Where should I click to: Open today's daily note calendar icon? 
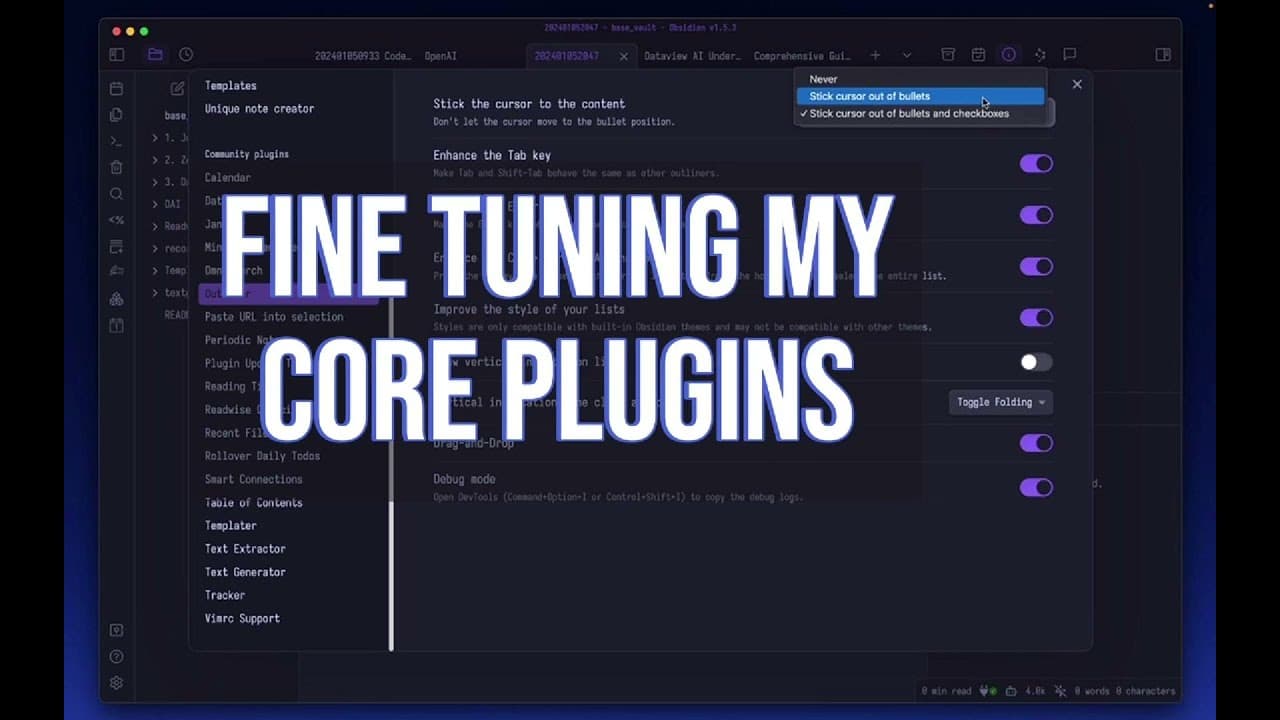pos(116,87)
